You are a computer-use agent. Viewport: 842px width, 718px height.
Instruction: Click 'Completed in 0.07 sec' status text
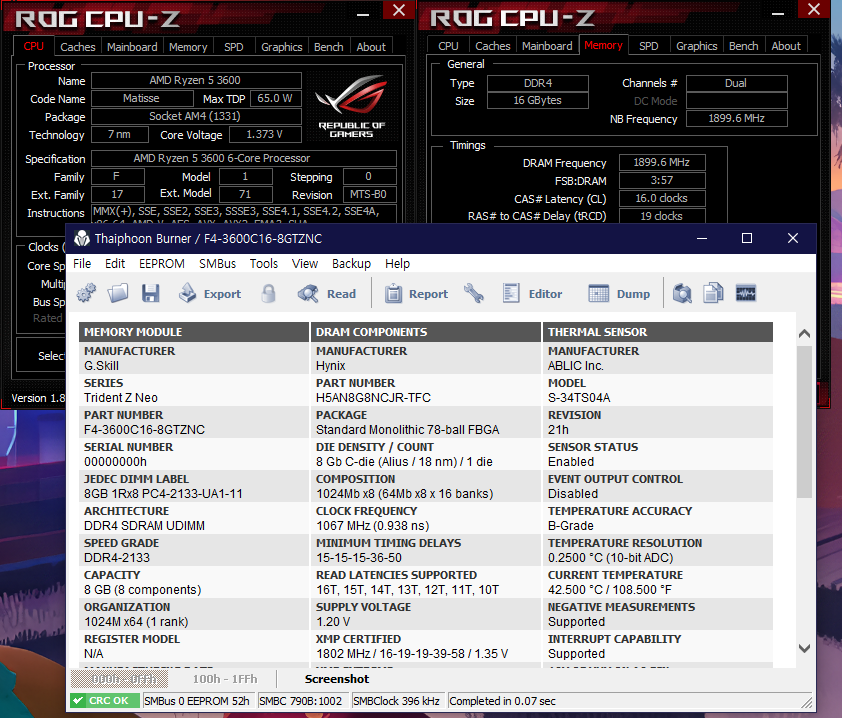click(502, 701)
